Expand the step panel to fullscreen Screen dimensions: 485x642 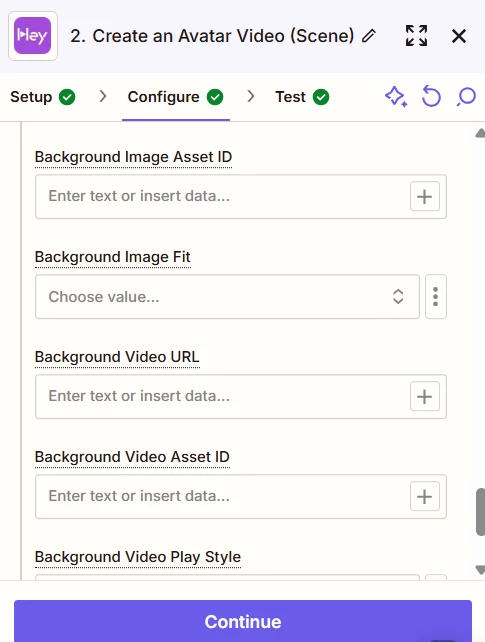pyautogui.click(x=416, y=36)
